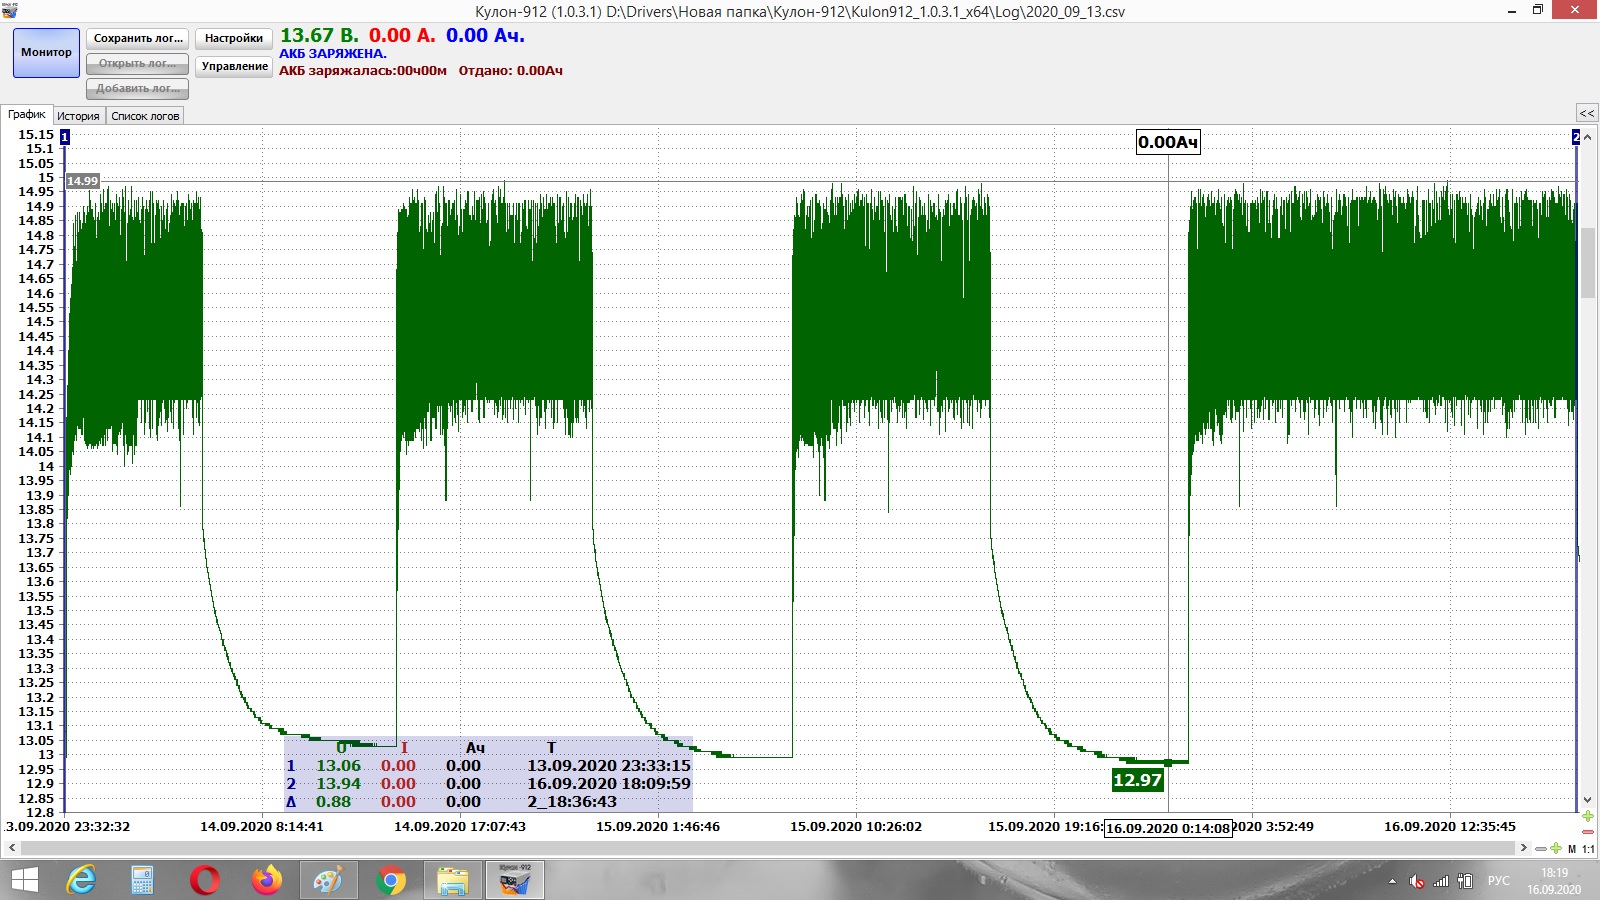Click the green horizontal zoom-in plus icon

1556,848
